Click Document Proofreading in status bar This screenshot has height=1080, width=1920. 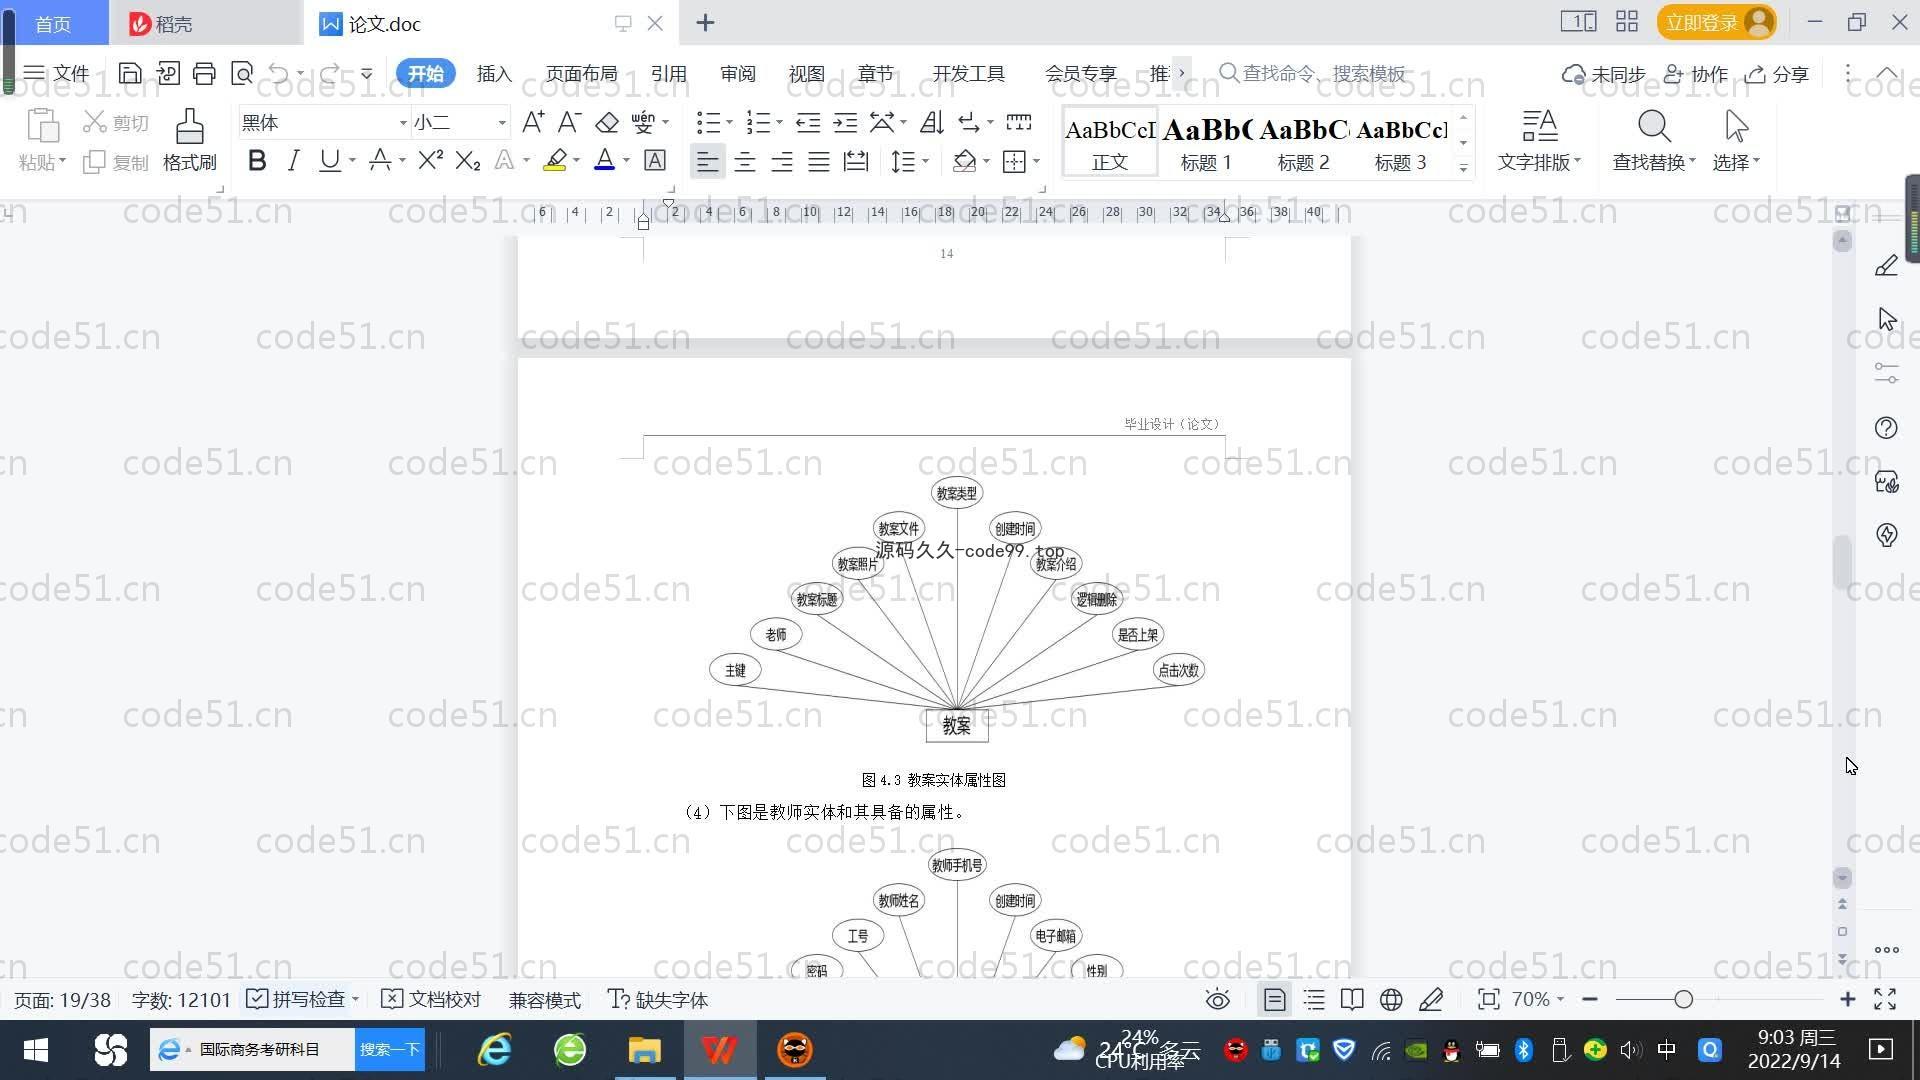click(432, 999)
